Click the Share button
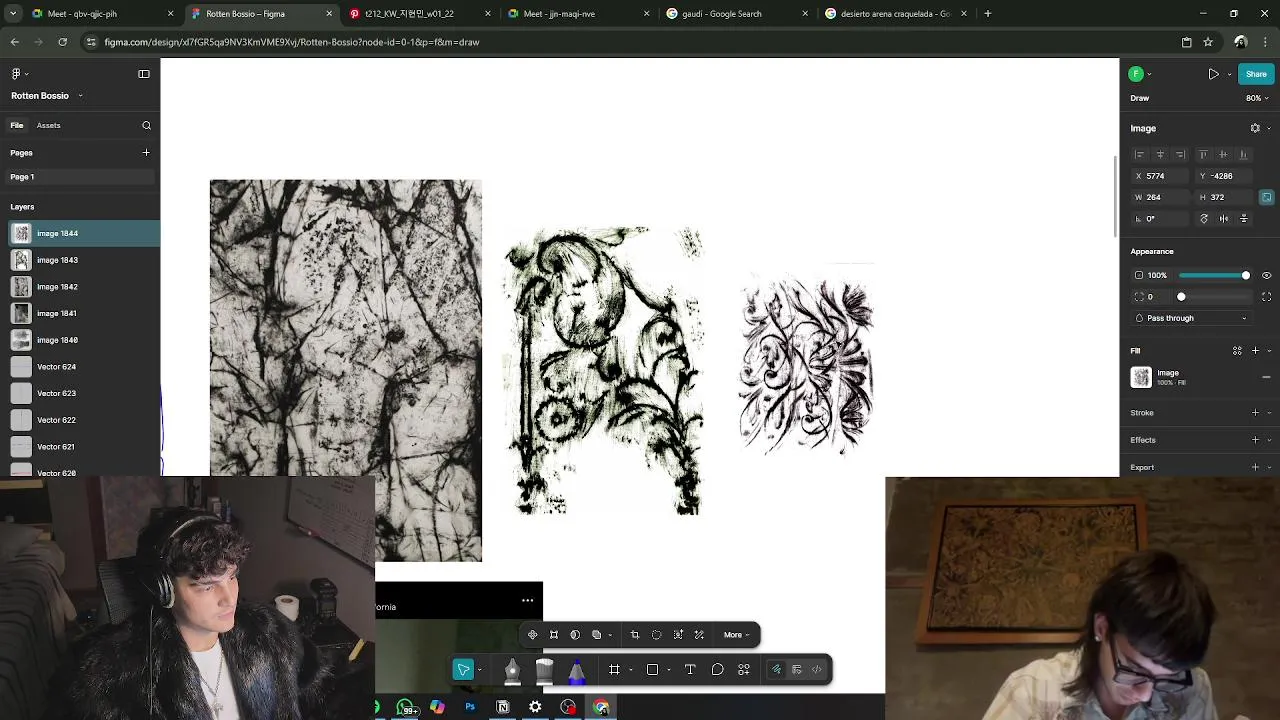The height and width of the screenshot is (720, 1280). 1256,74
